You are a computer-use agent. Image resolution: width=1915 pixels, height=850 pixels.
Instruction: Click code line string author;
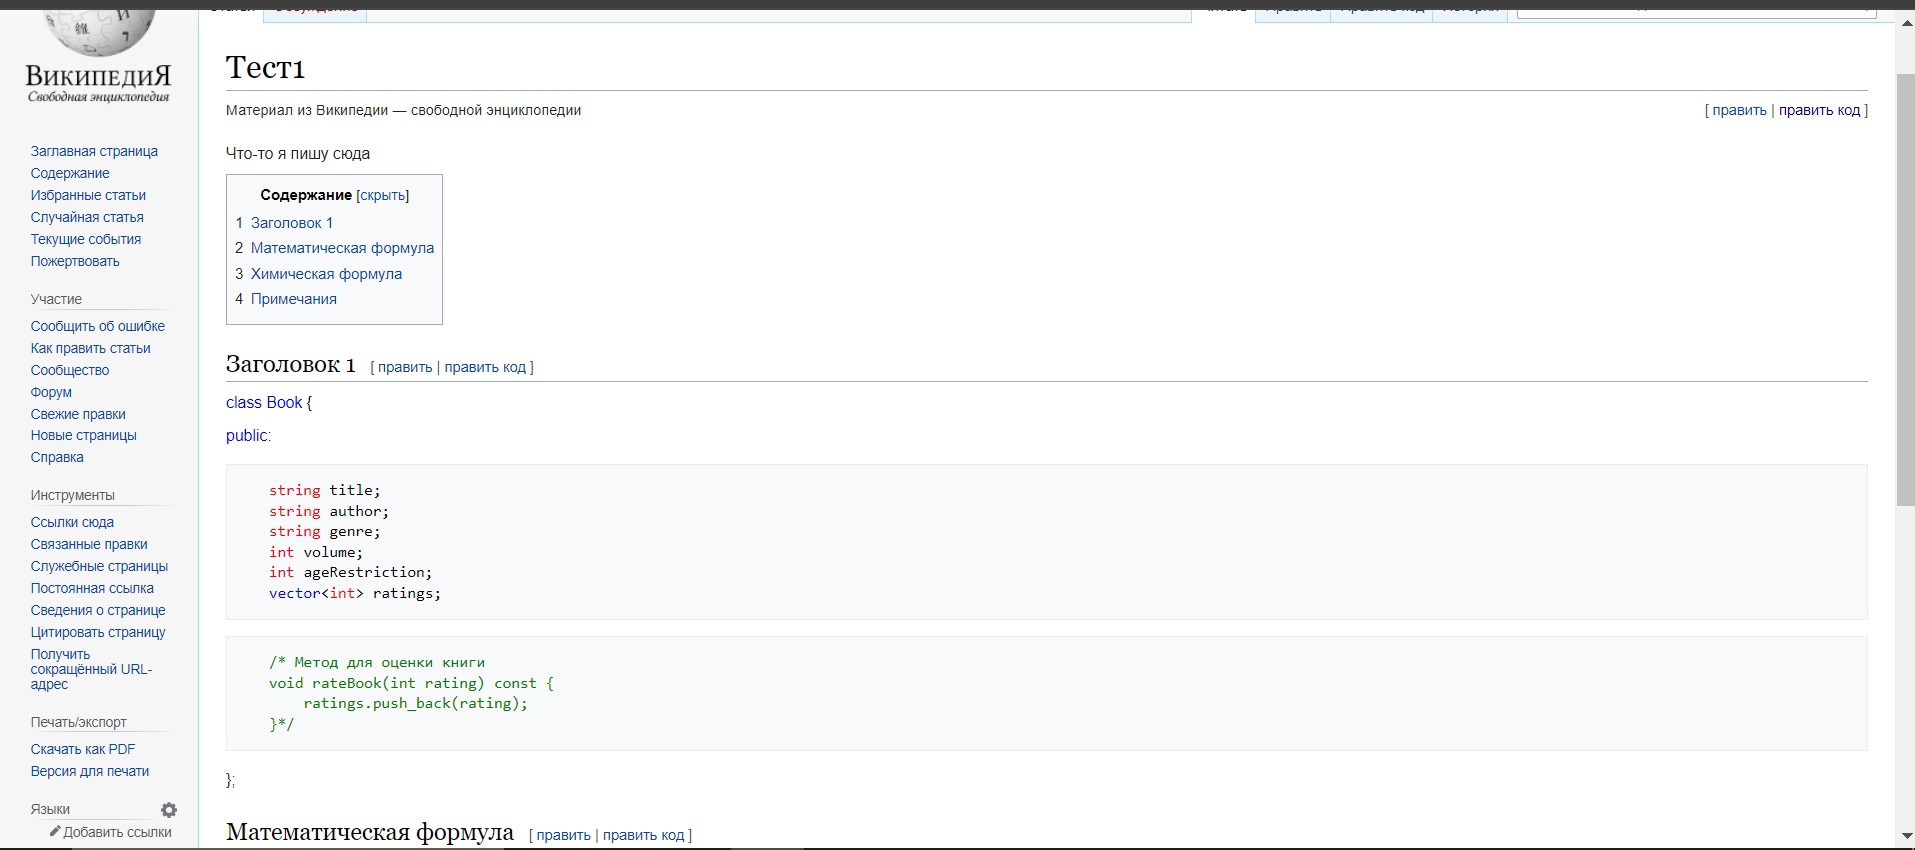[329, 511]
